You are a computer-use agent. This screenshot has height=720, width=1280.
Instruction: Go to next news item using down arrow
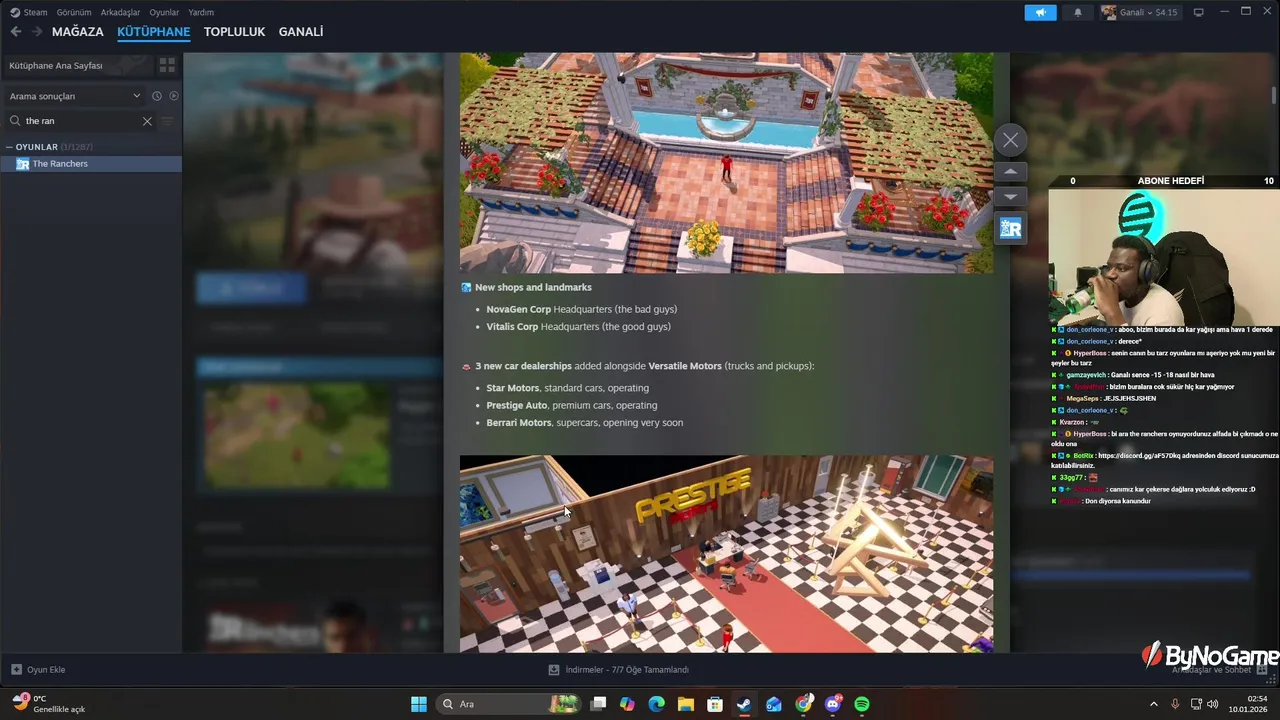click(1010, 197)
